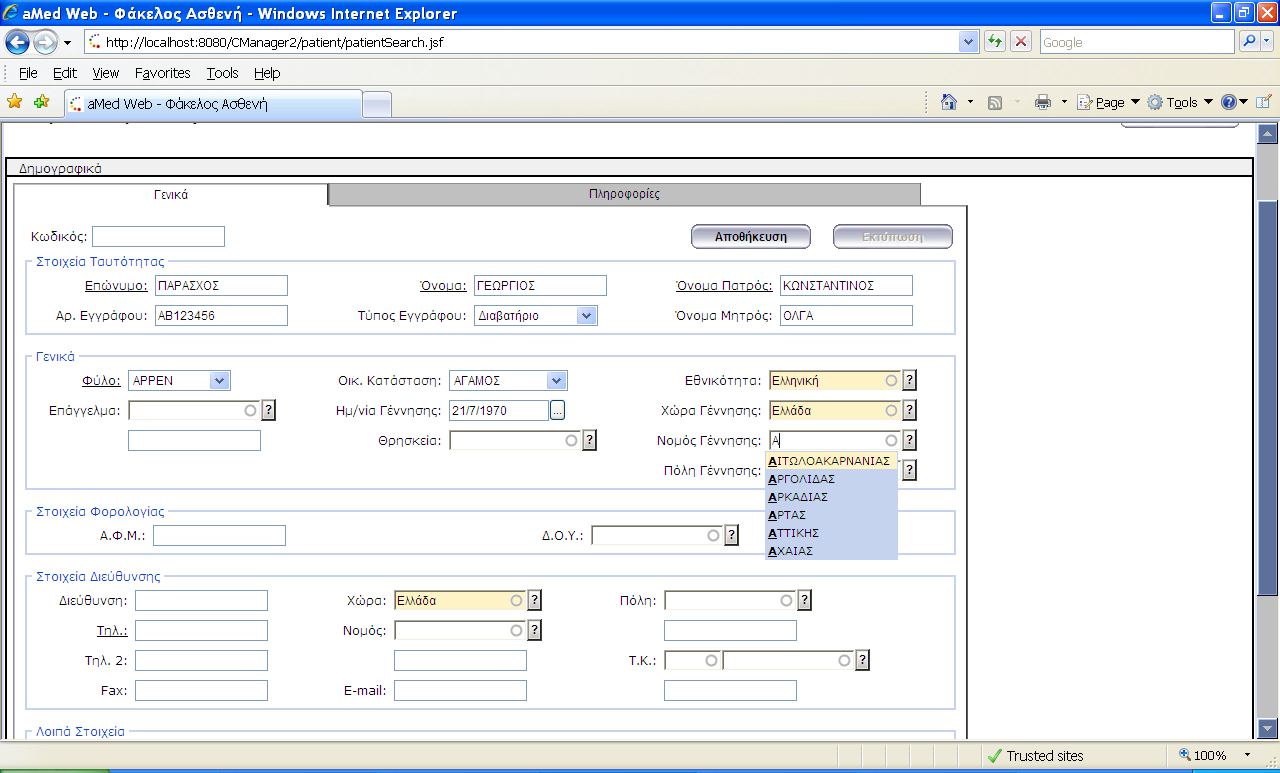Click the Google search box
Viewport: 1280px width, 773px height.
1137,42
